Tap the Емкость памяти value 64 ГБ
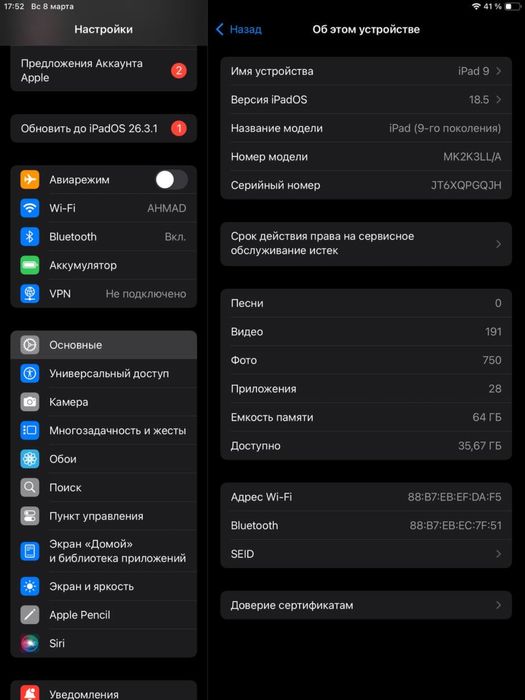 coord(487,417)
